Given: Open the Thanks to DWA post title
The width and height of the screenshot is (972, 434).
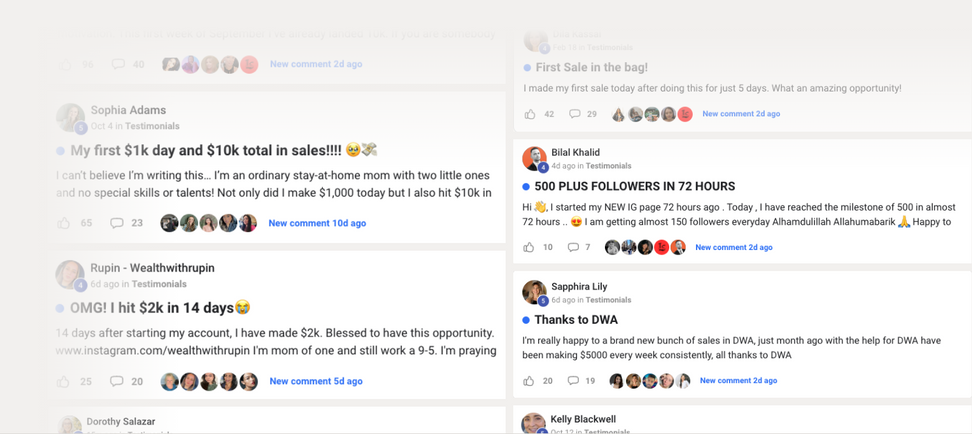Looking at the screenshot, I should click(575, 320).
